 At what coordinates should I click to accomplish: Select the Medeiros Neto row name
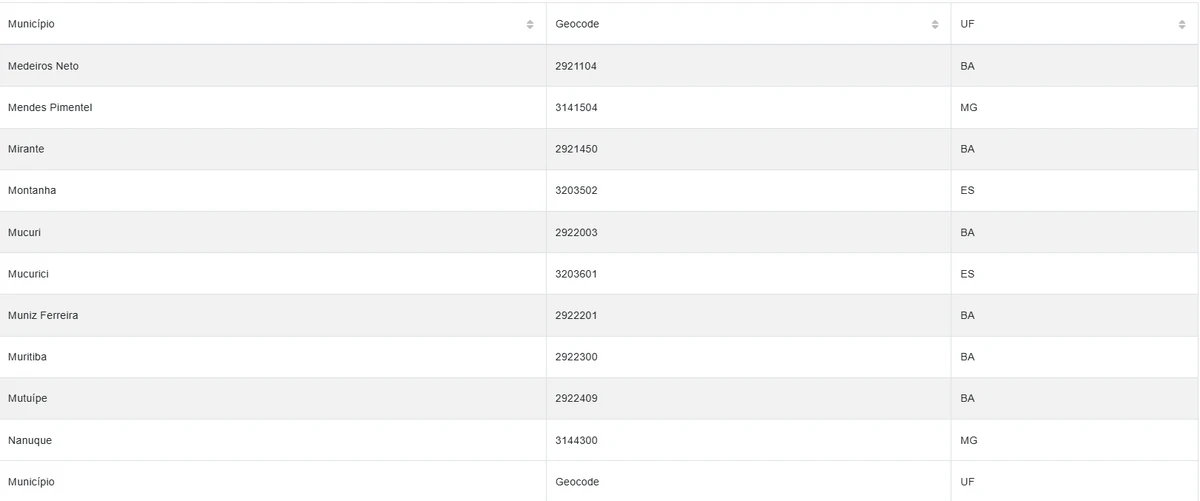[x=43, y=66]
